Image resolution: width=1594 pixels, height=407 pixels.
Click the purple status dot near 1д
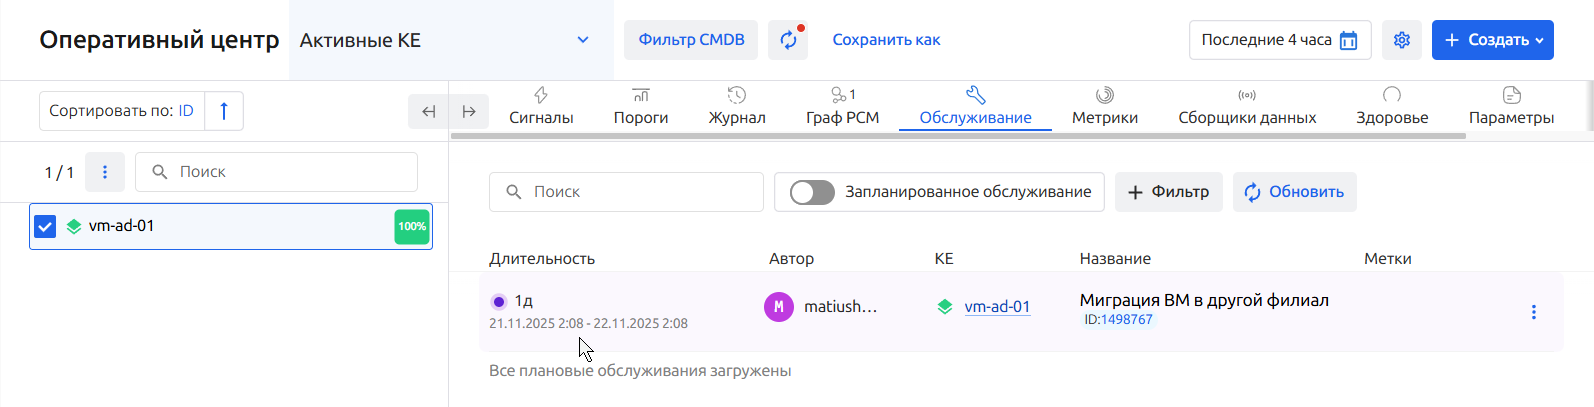(498, 301)
